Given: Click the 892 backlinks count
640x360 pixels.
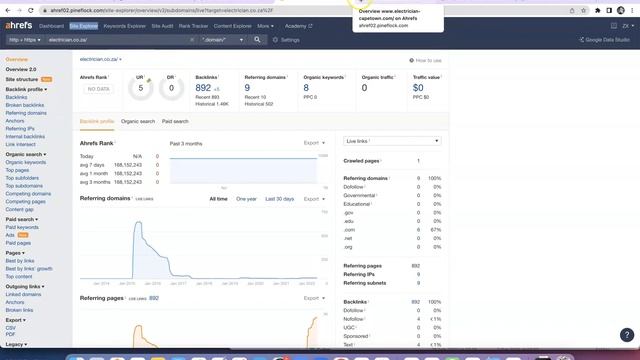Looking at the screenshot, I should click(x=203, y=88).
